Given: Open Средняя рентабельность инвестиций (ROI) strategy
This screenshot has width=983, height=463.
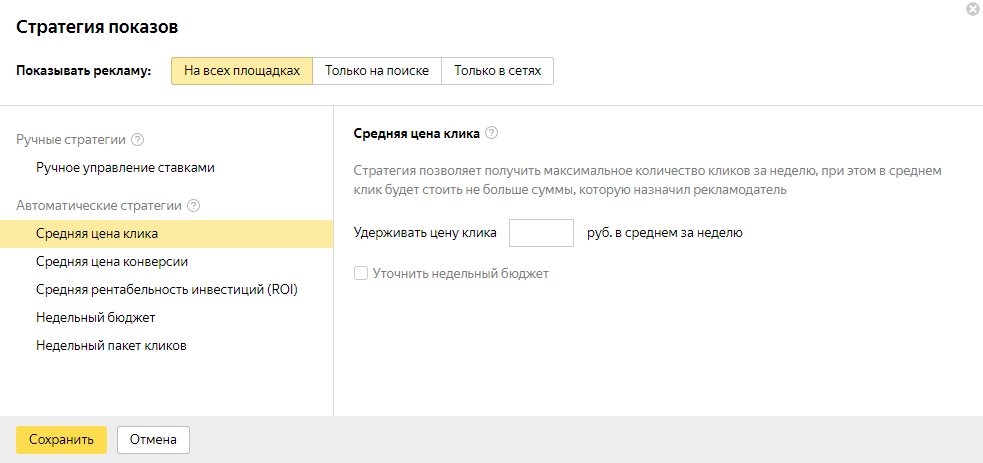Looking at the screenshot, I should pos(166,290).
